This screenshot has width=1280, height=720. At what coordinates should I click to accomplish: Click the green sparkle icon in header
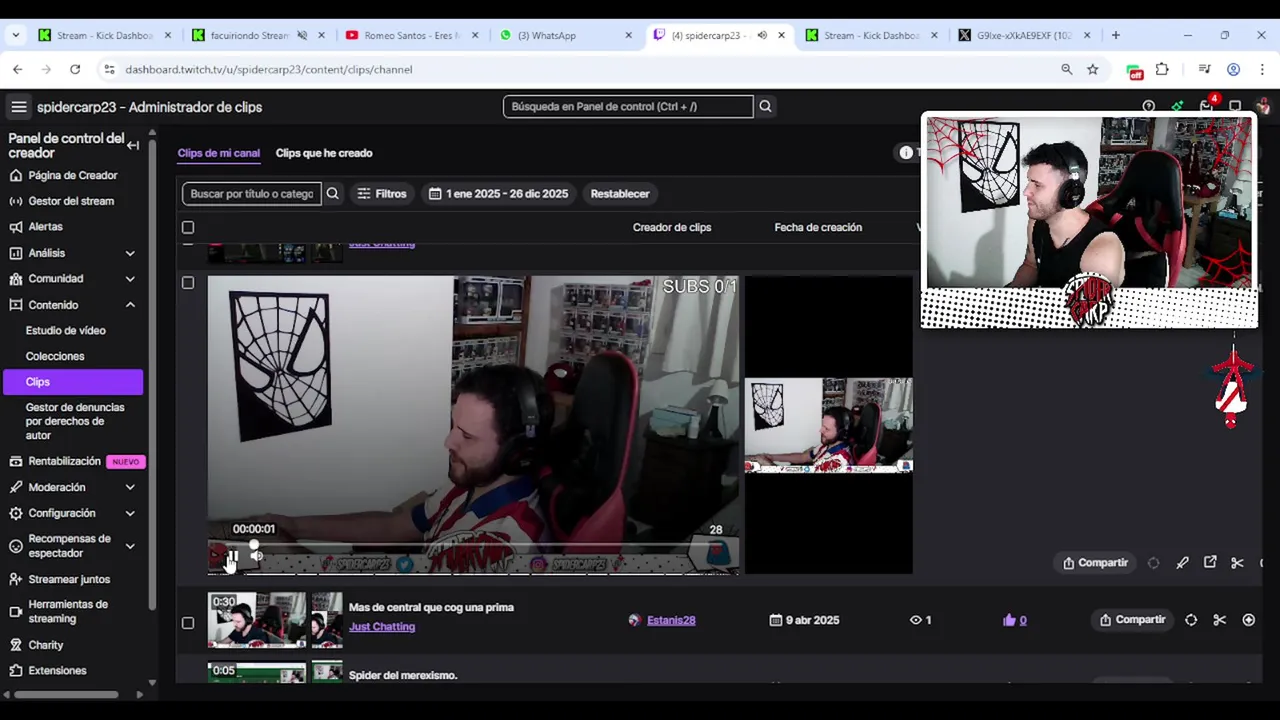[x=1177, y=106]
